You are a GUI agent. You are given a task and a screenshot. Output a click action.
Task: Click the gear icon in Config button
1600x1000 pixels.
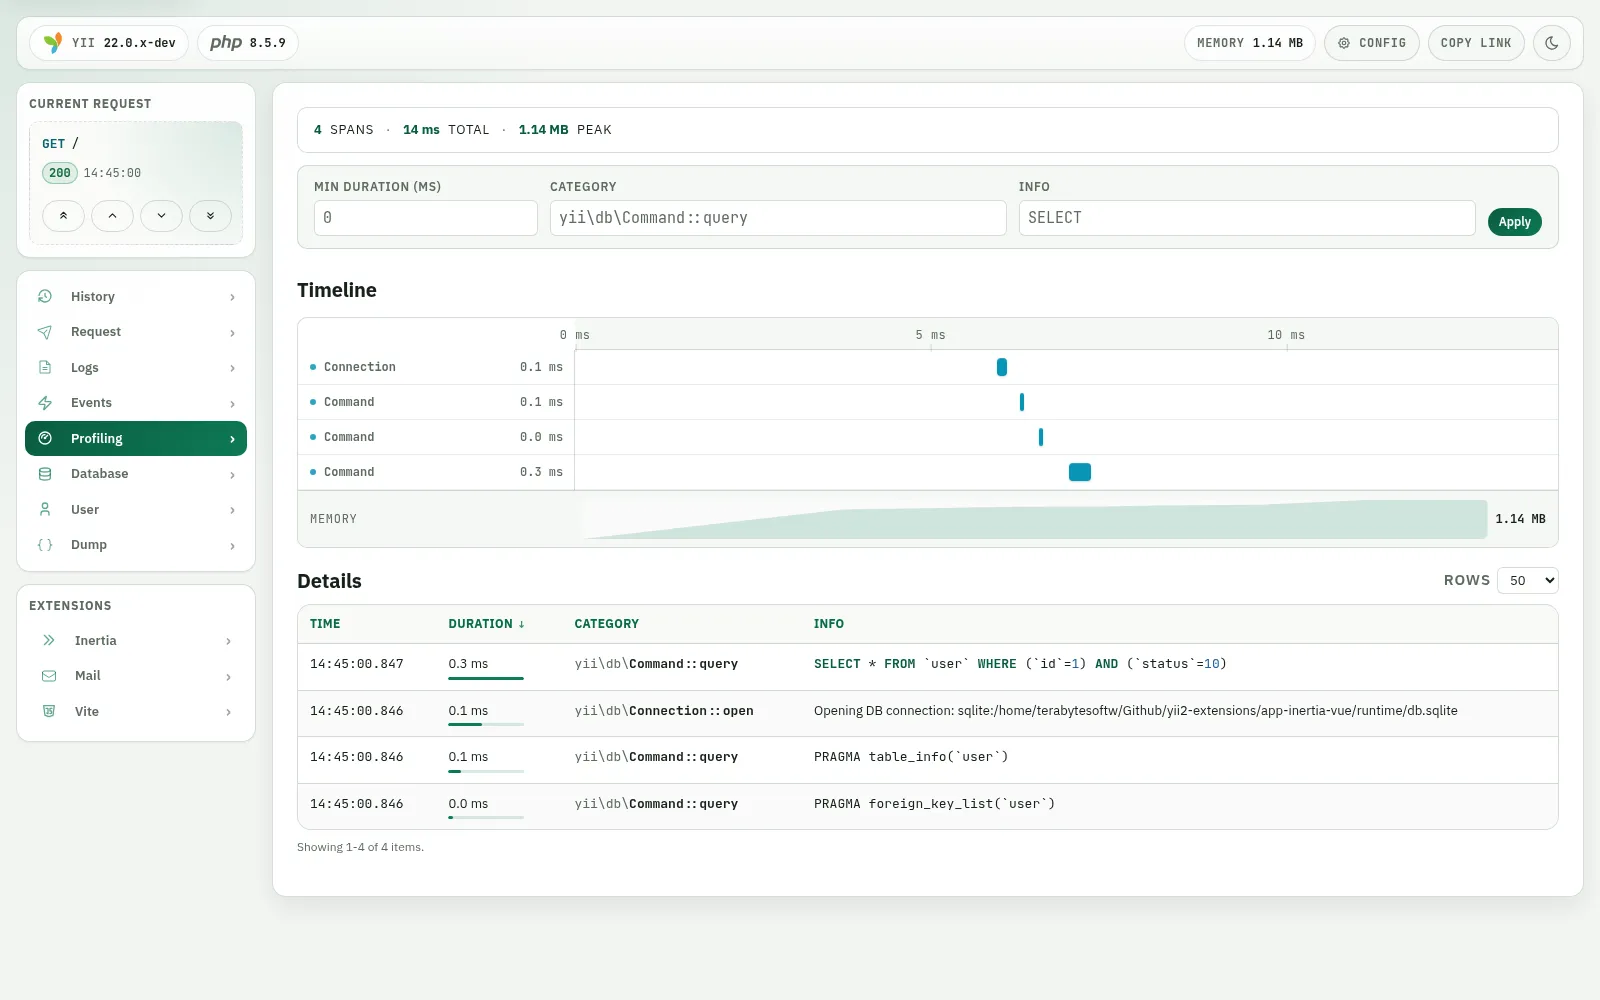tap(1344, 43)
